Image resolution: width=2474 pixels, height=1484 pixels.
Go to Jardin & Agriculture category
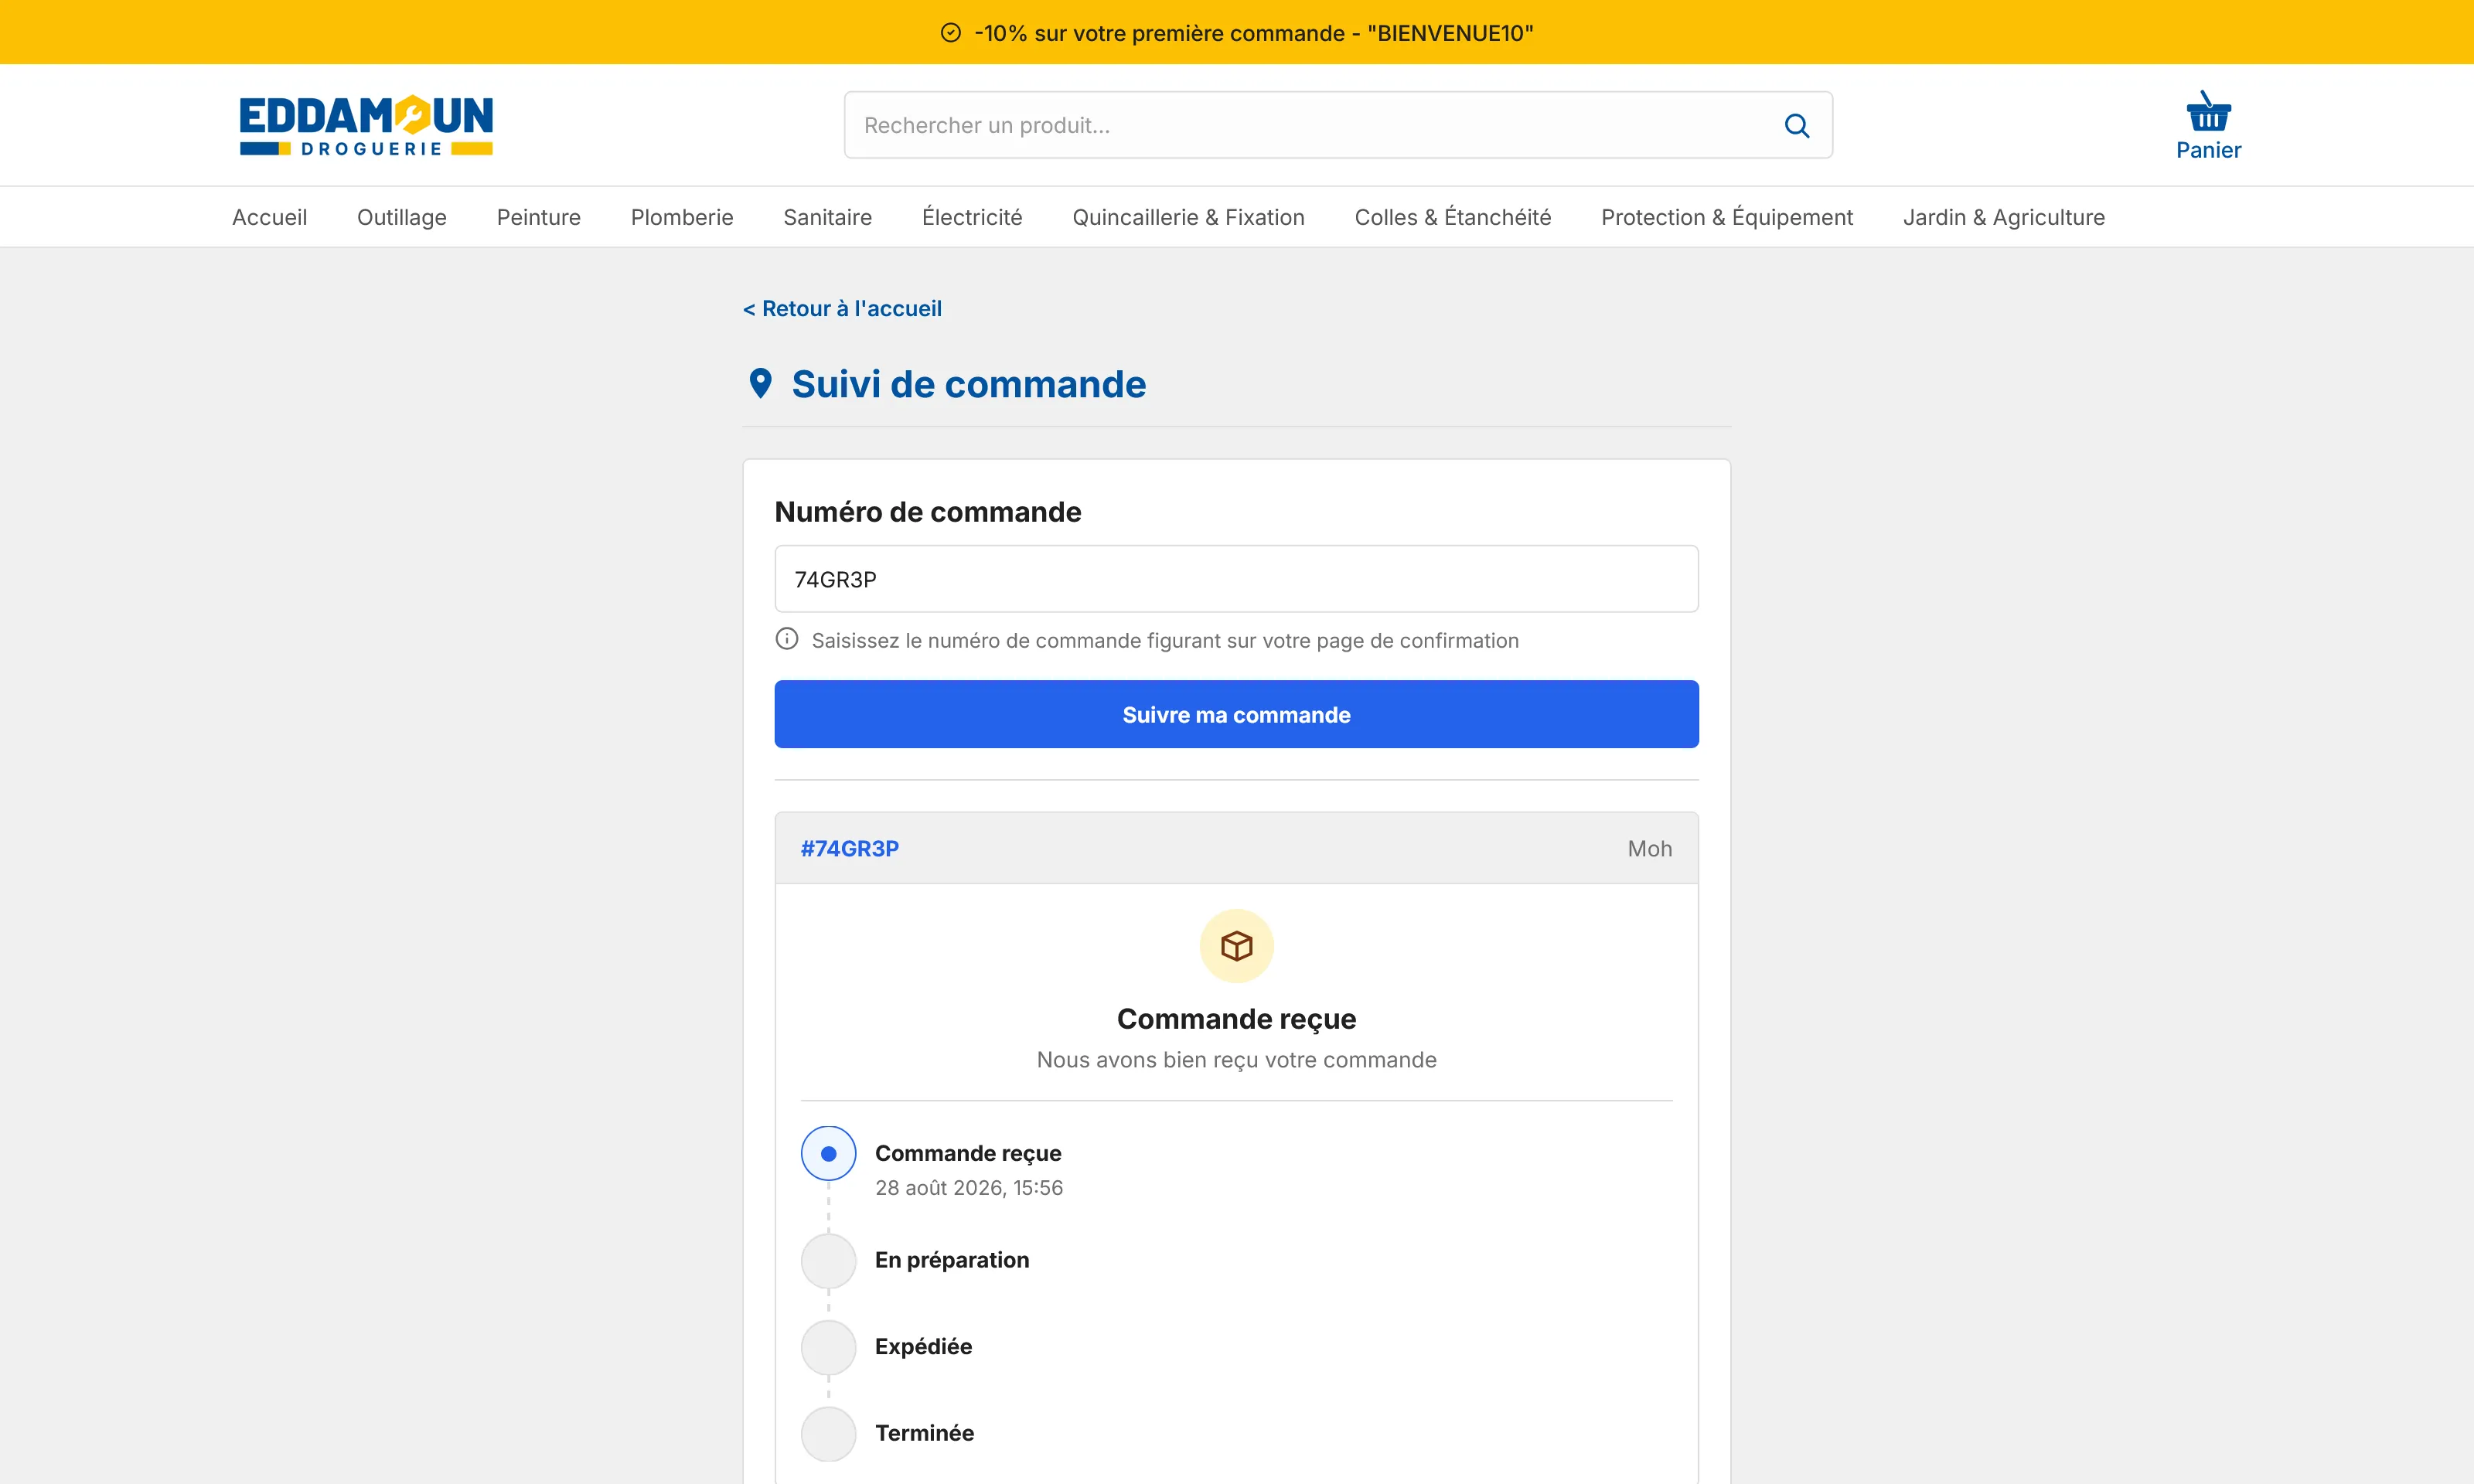tap(2003, 217)
